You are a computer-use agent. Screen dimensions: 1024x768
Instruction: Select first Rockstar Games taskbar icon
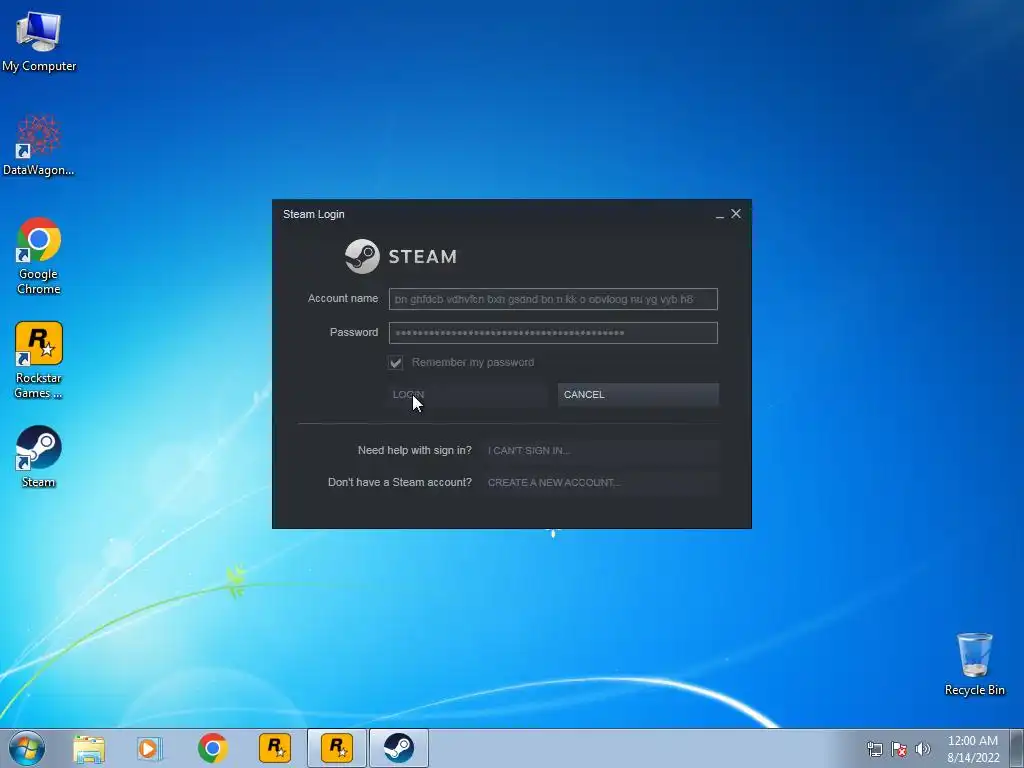click(x=275, y=748)
